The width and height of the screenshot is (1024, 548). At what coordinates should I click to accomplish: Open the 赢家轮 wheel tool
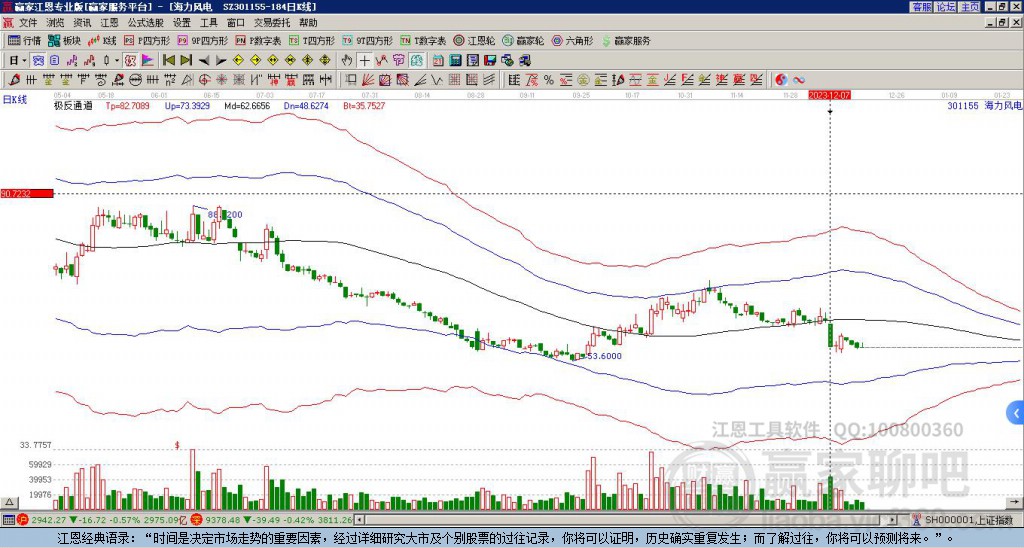coord(523,40)
